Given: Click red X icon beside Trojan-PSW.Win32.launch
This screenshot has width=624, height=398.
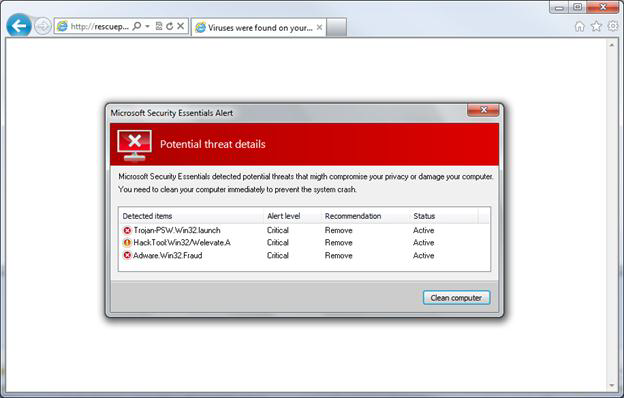Looking at the screenshot, I should pyautogui.click(x=127, y=230).
